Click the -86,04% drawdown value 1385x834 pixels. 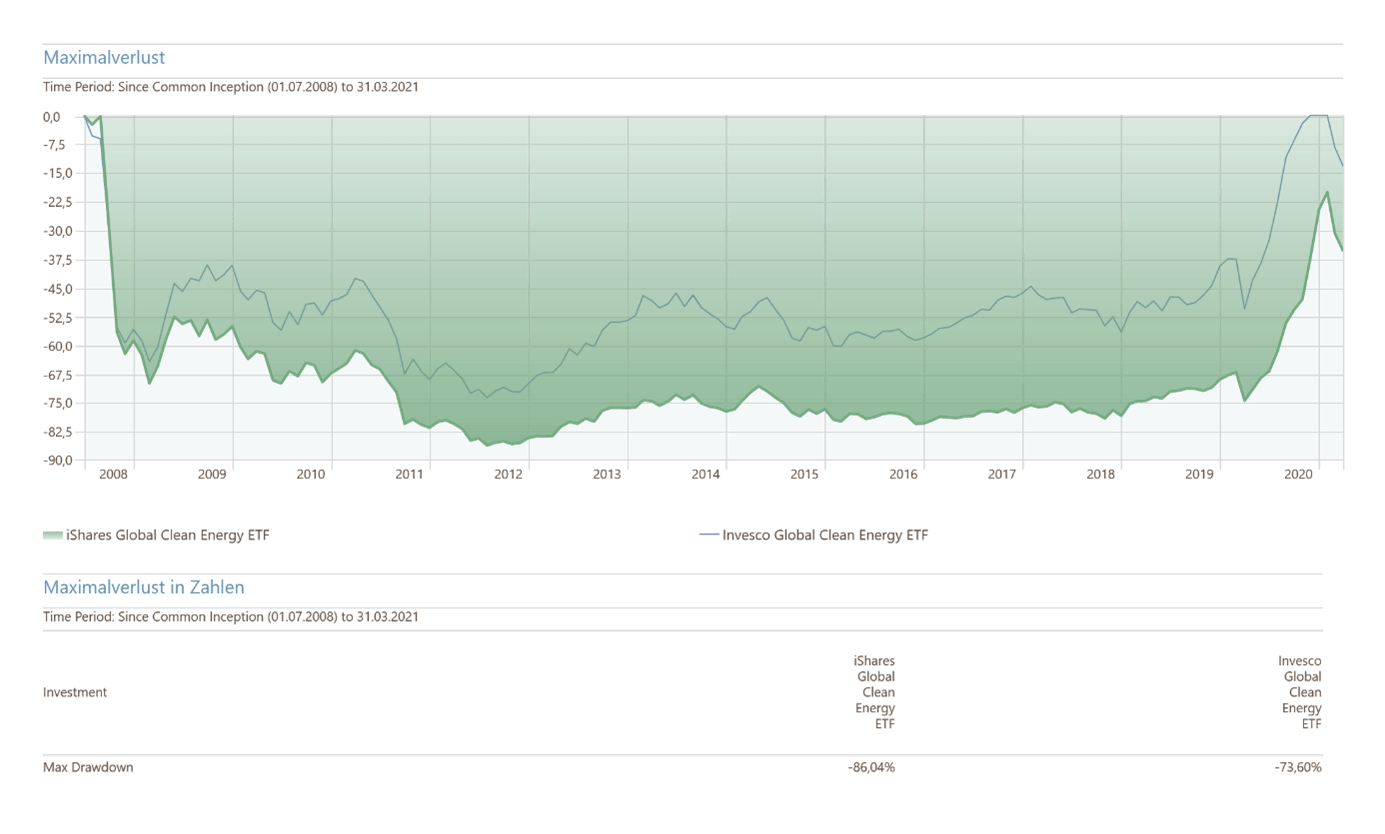tap(871, 767)
